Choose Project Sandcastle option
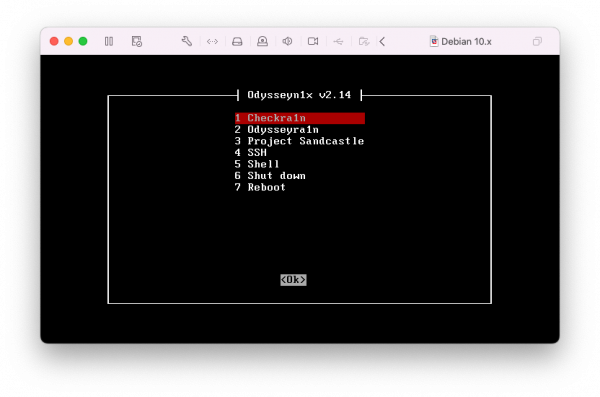Viewport: 600px width, 397px height. coord(299,141)
